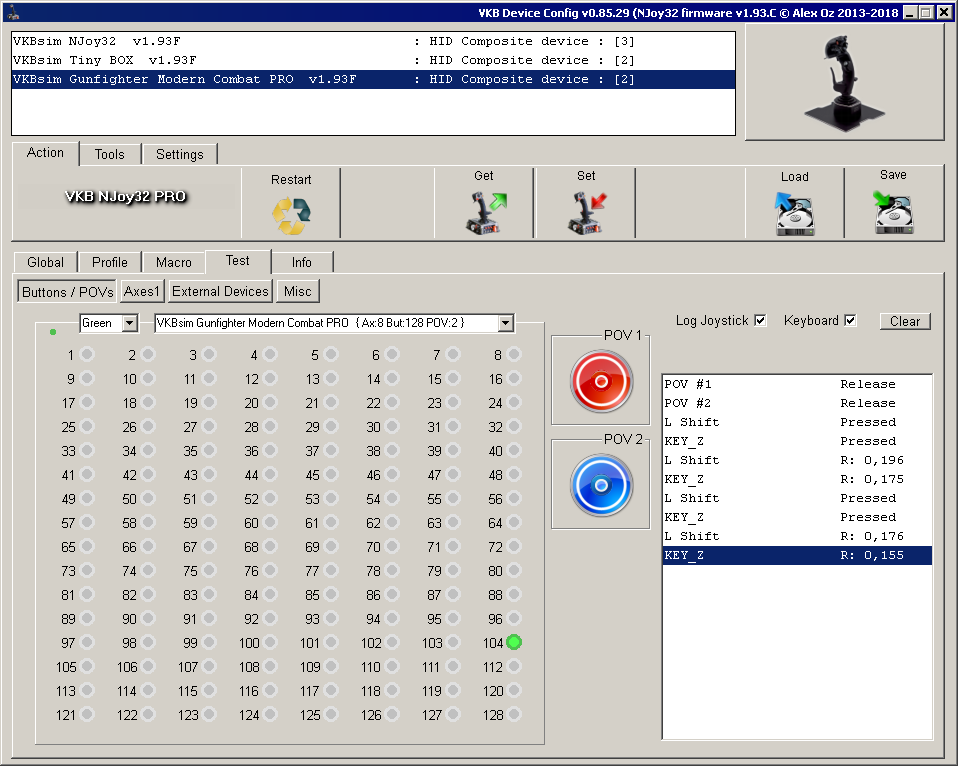Viewport: 958px width, 766px height.
Task: Click the Restart recycle icon
Action: [291, 216]
